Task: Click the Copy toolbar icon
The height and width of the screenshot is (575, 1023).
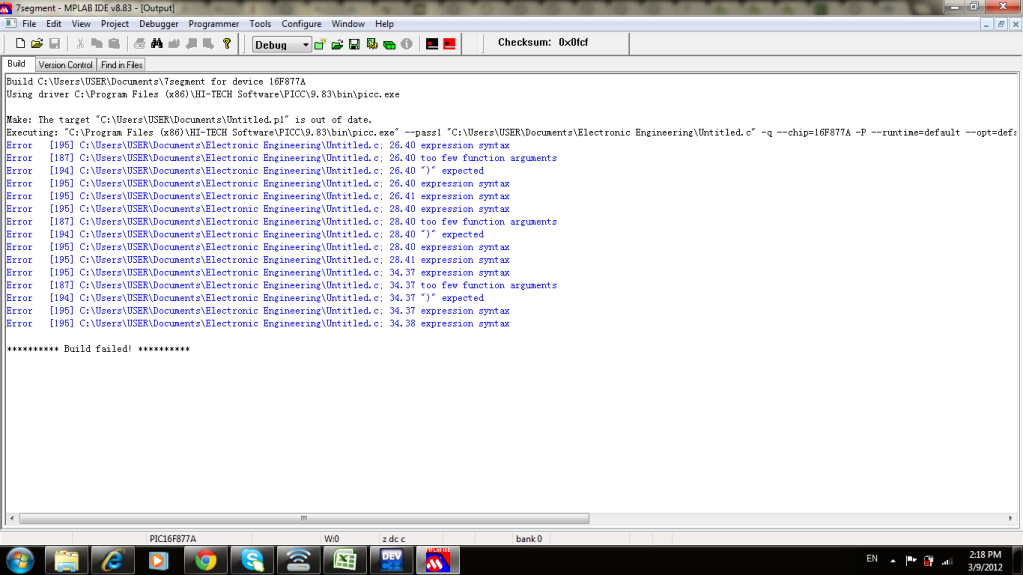Action: point(97,44)
